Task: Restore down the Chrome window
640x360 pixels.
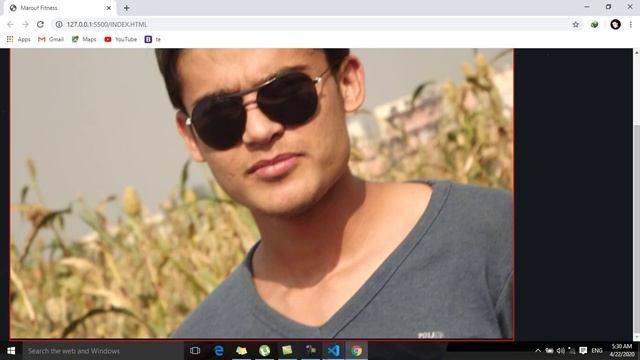Action: tap(608, 7)
